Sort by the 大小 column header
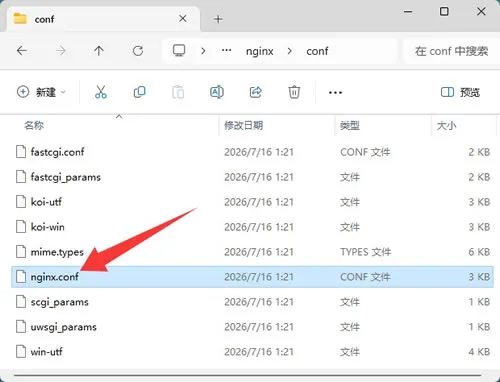 point(446,125)
